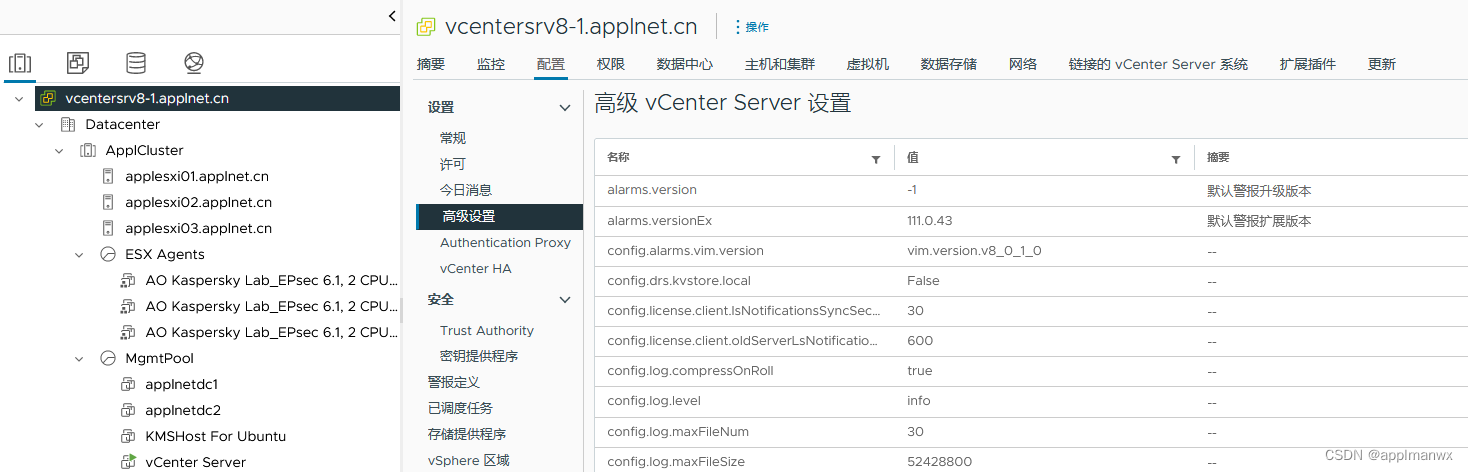Open the 操作 actions menu

(x=752, y=27)
